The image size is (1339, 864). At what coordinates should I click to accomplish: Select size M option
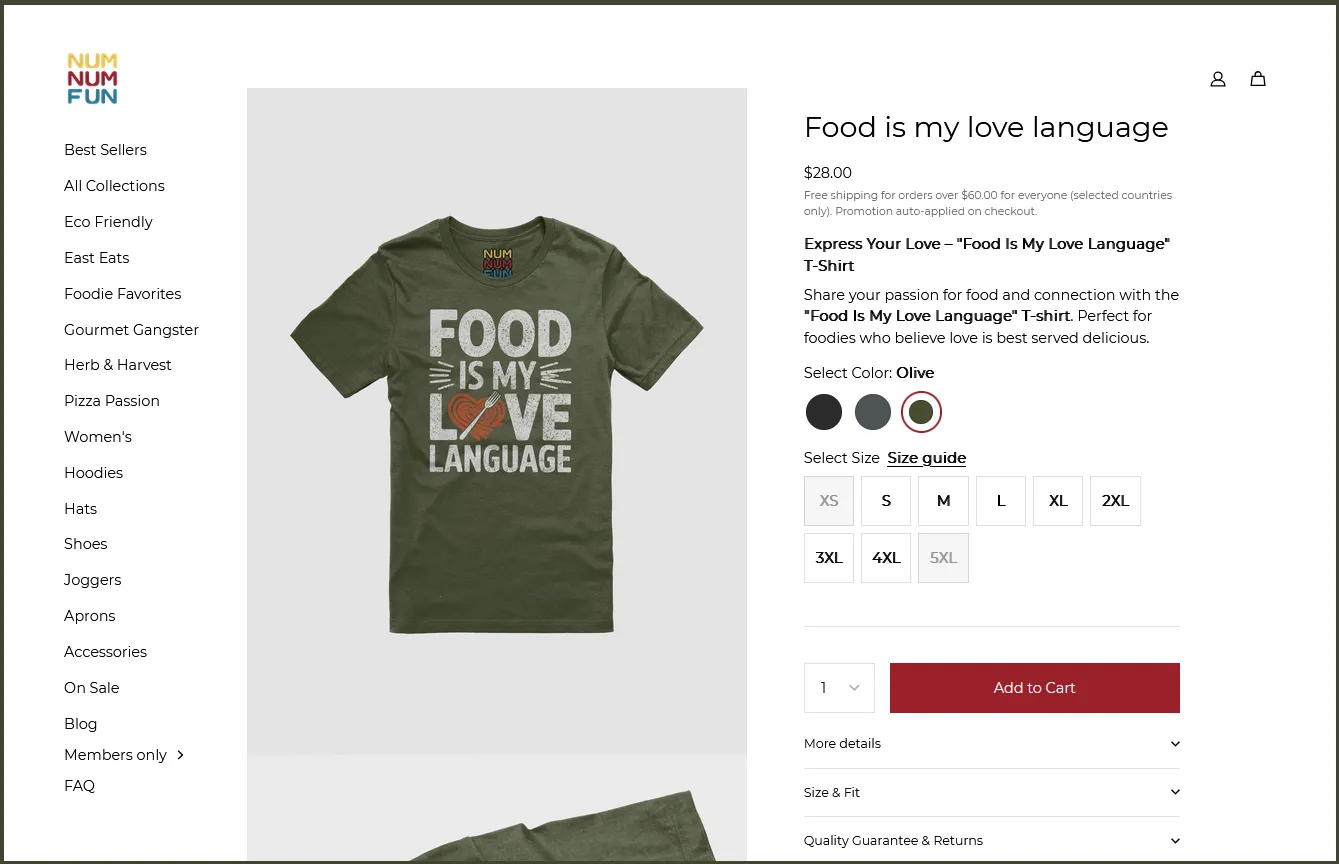point(943,501)
